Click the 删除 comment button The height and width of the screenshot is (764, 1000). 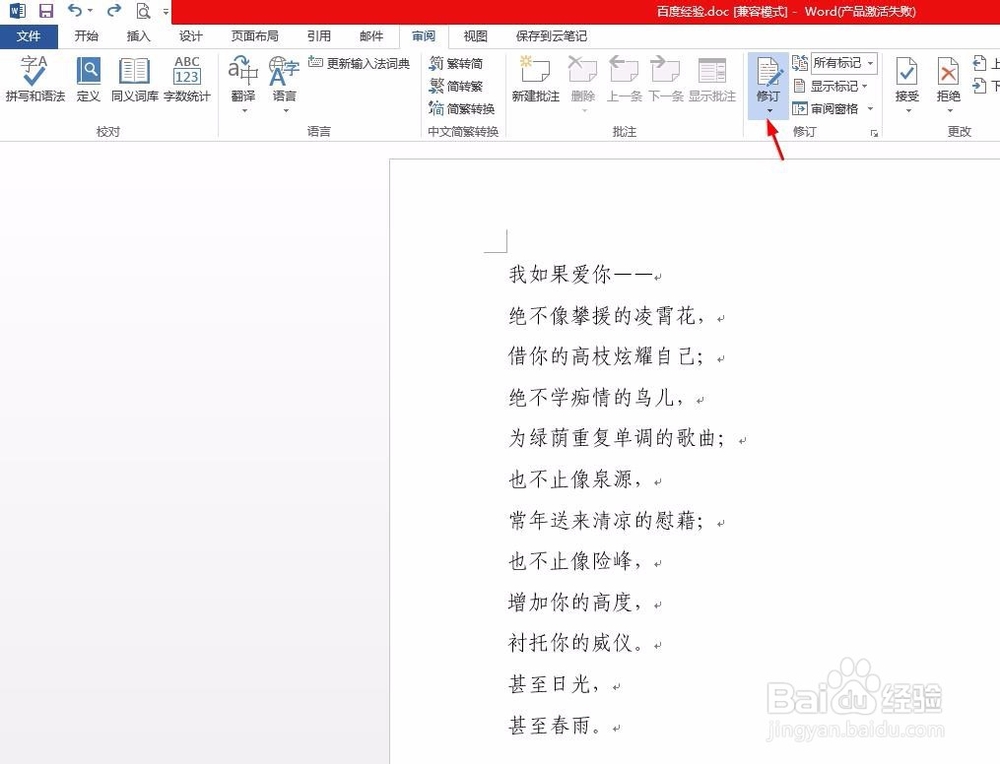[x=582, y=83]
